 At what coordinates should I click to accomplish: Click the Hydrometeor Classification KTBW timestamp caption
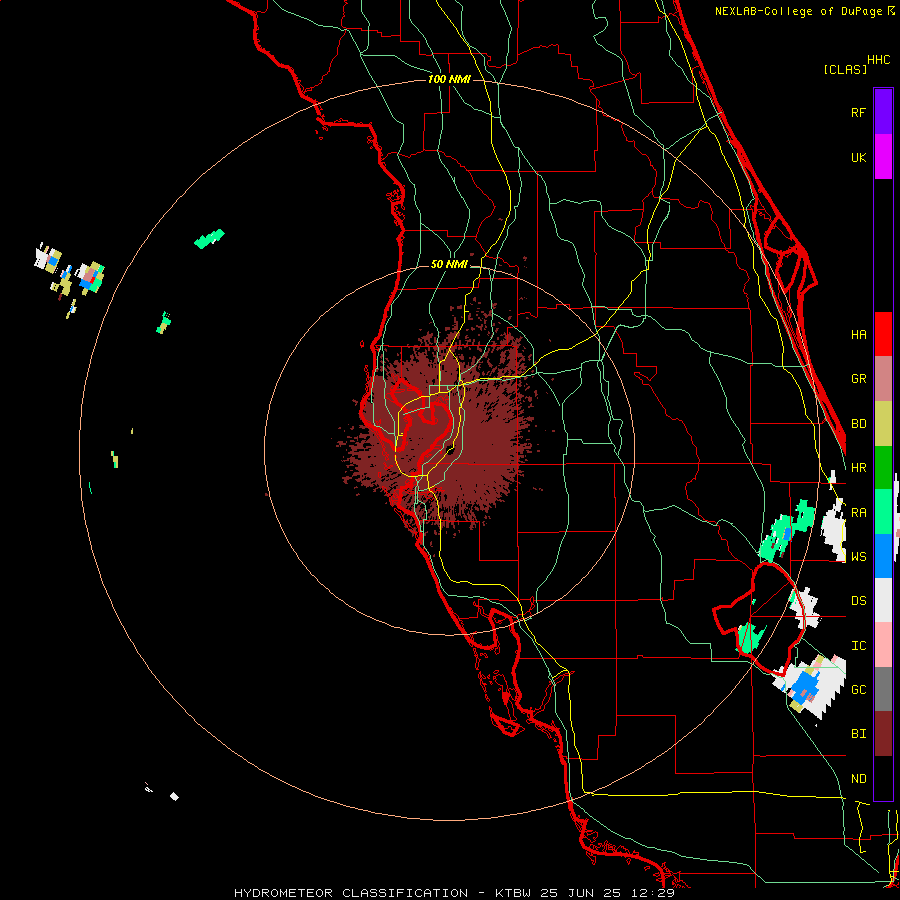[x=454, y=893]
